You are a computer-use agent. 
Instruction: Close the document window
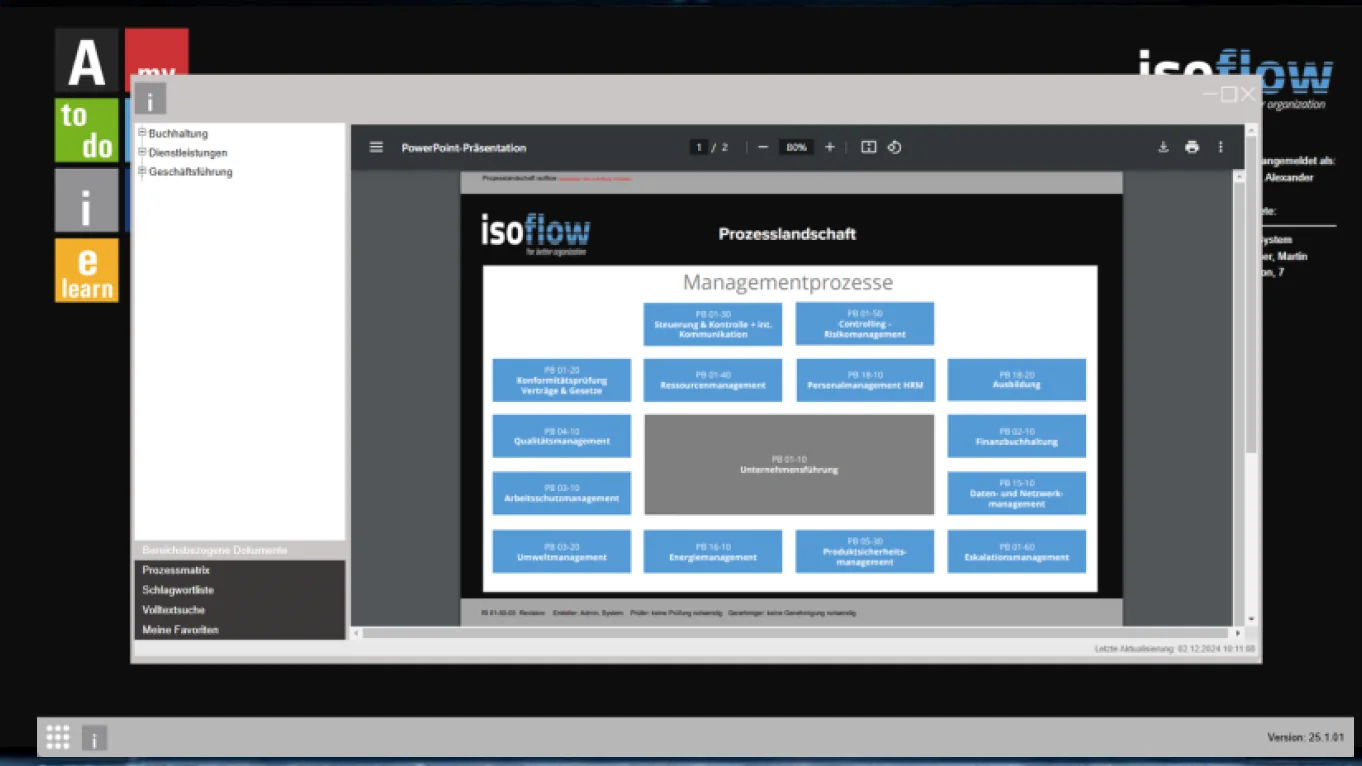pyautogui.click(x=1248, y=95)
